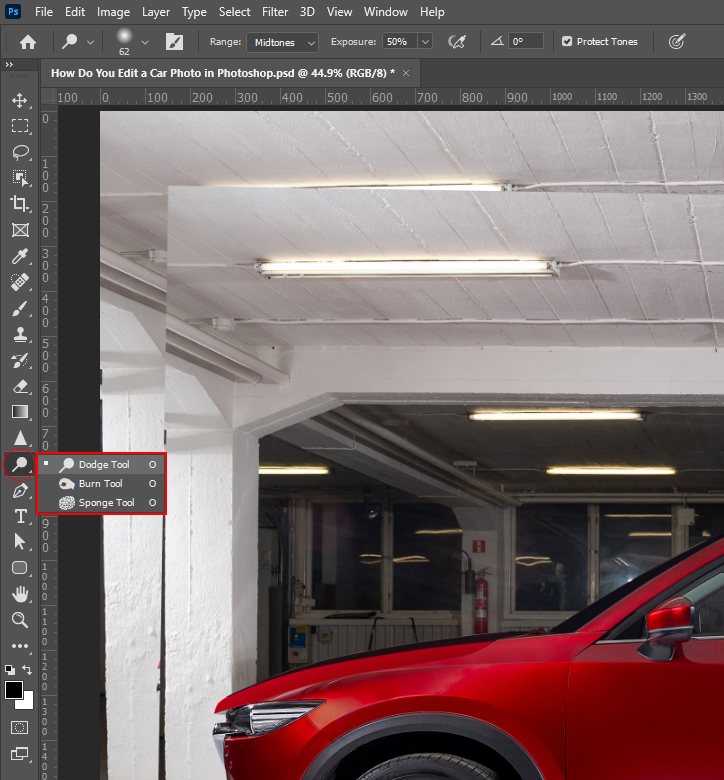
Task: Open the 3D menu
Action: pos(307,11)
